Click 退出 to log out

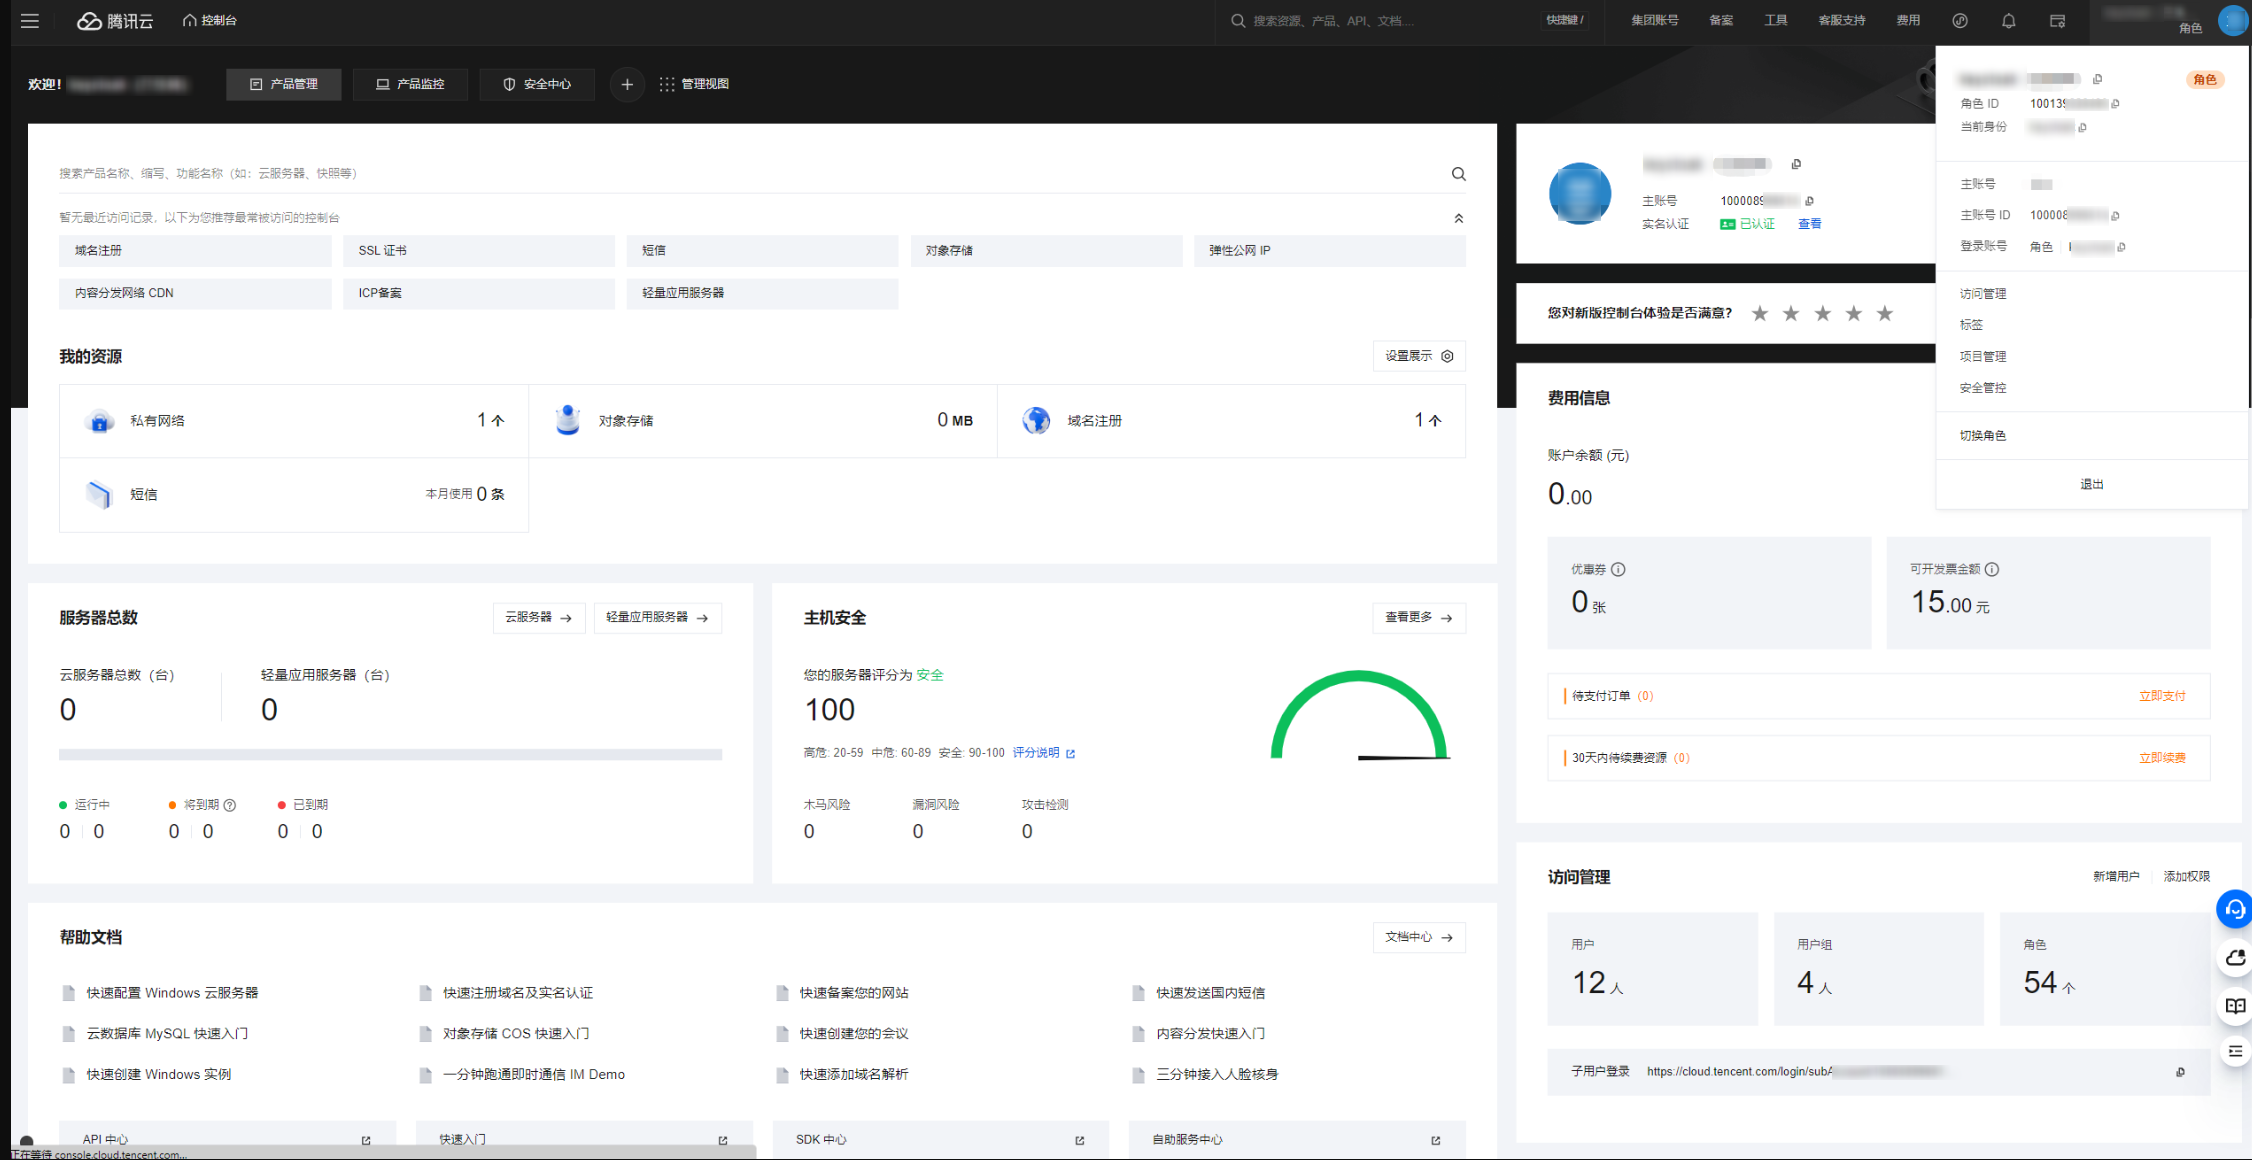2091,484
